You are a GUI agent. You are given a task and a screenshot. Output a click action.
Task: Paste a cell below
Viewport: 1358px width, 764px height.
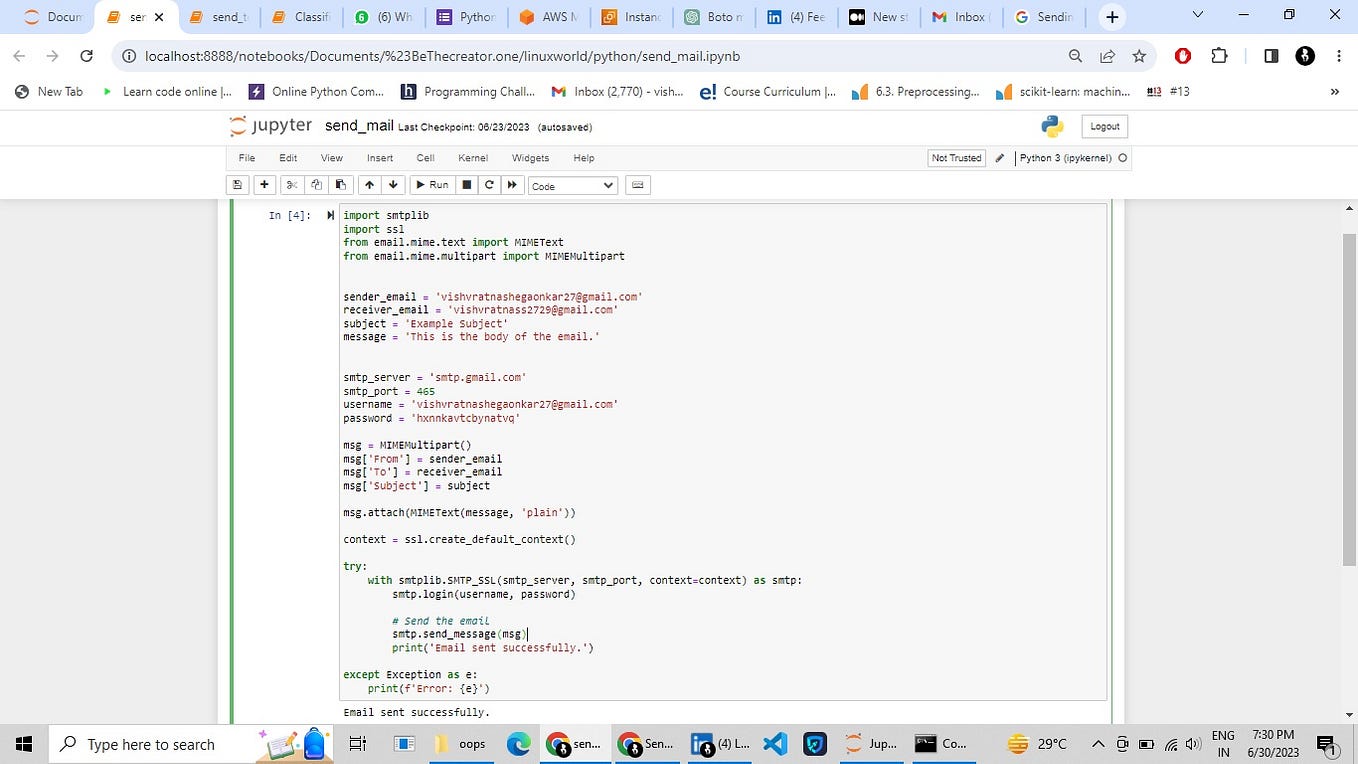tap(339, 185)
